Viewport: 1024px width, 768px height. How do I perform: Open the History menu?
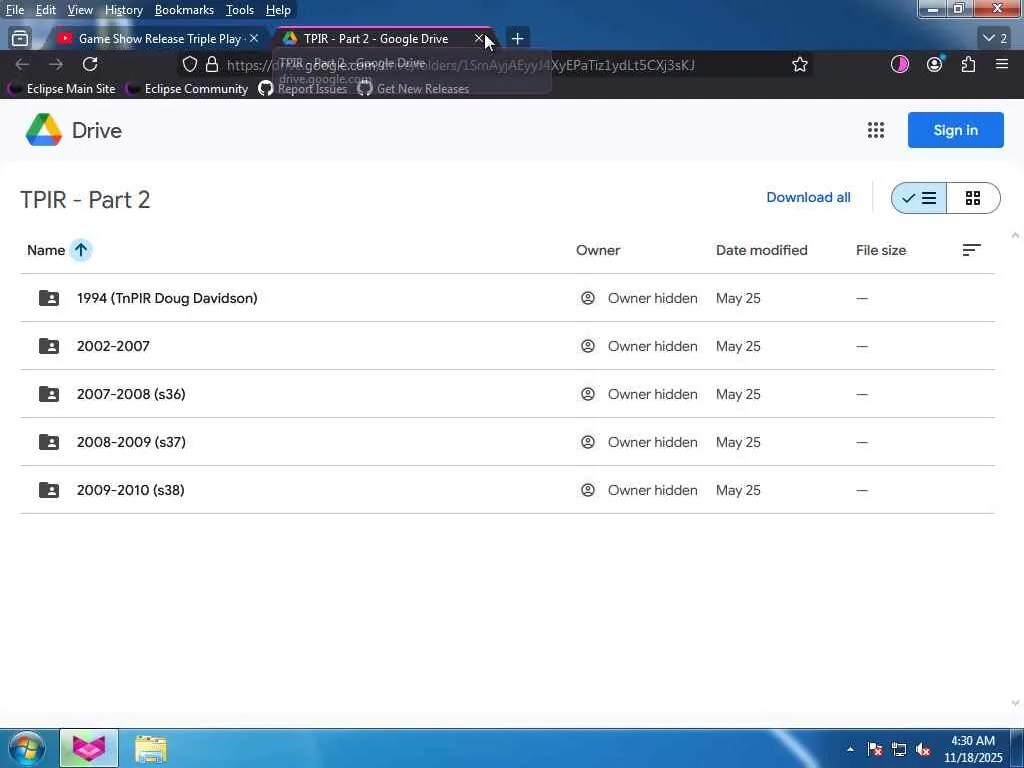click(123, 10)
